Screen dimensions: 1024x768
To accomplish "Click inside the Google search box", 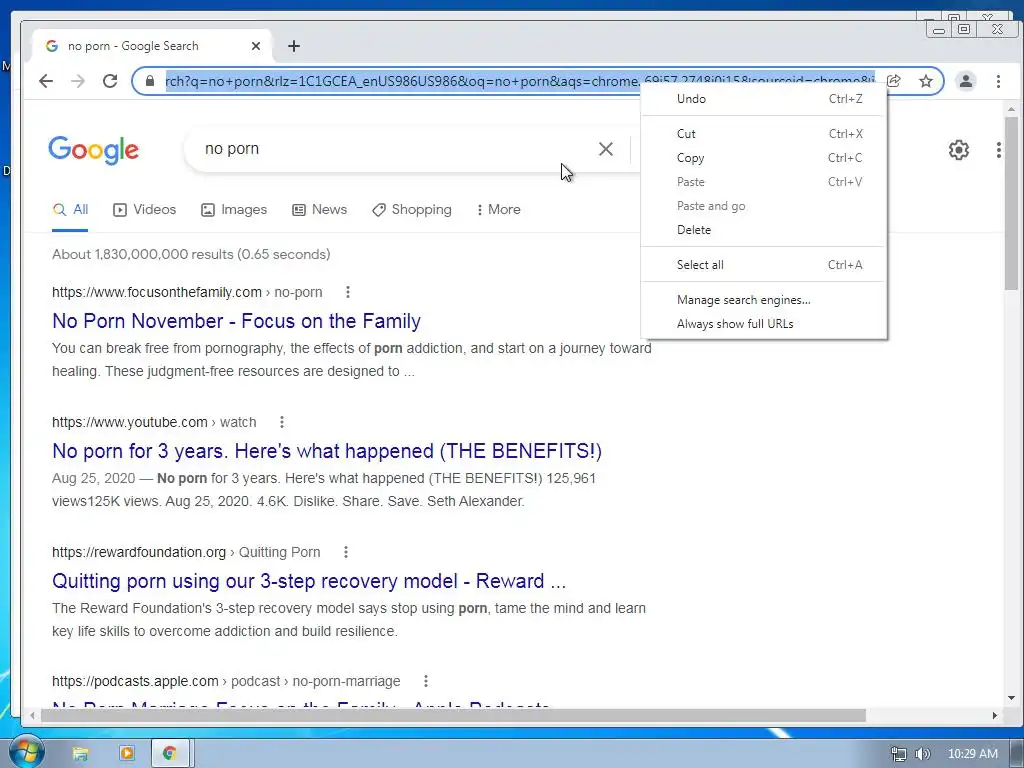I will [392, 149].
